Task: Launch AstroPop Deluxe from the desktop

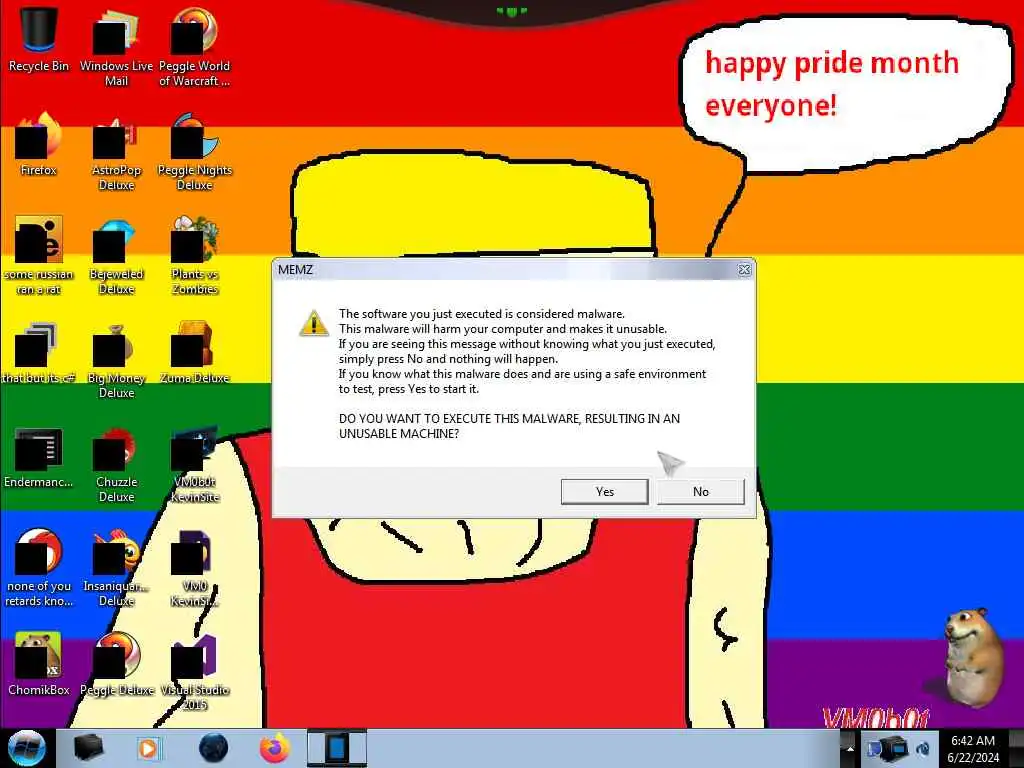Action: [x=116, y=150]
